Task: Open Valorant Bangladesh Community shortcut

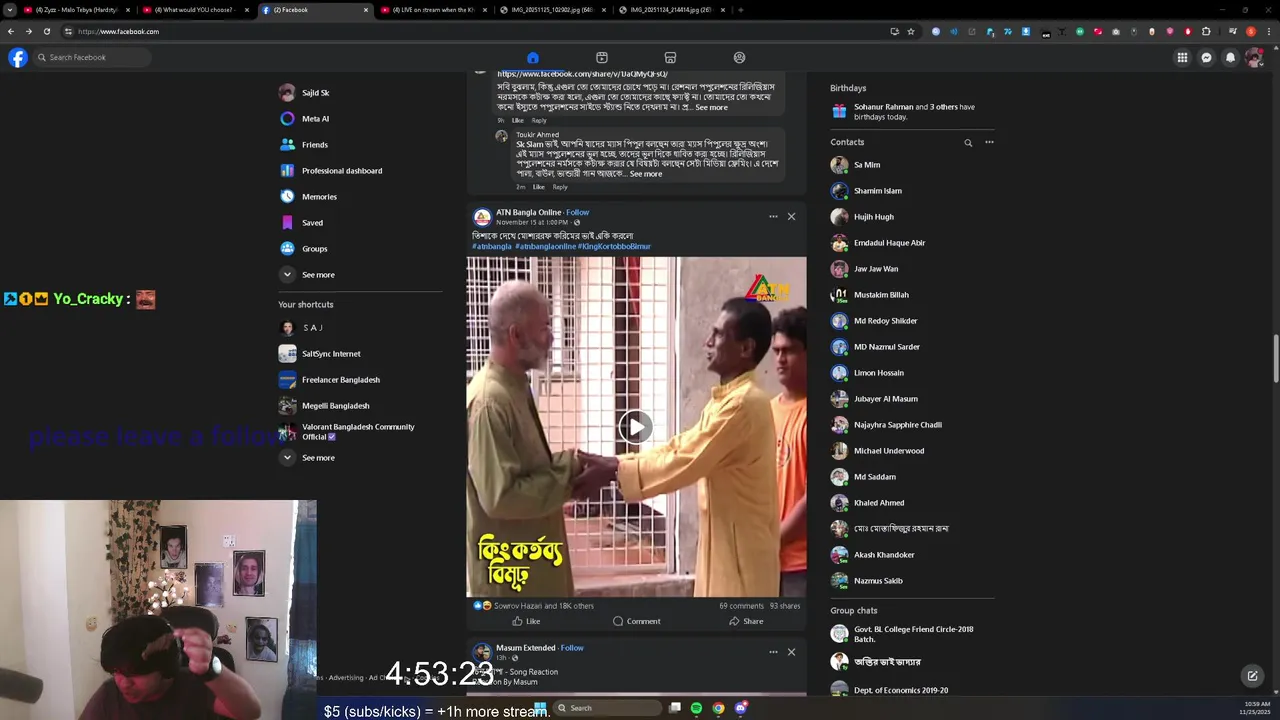Action: 360,432
